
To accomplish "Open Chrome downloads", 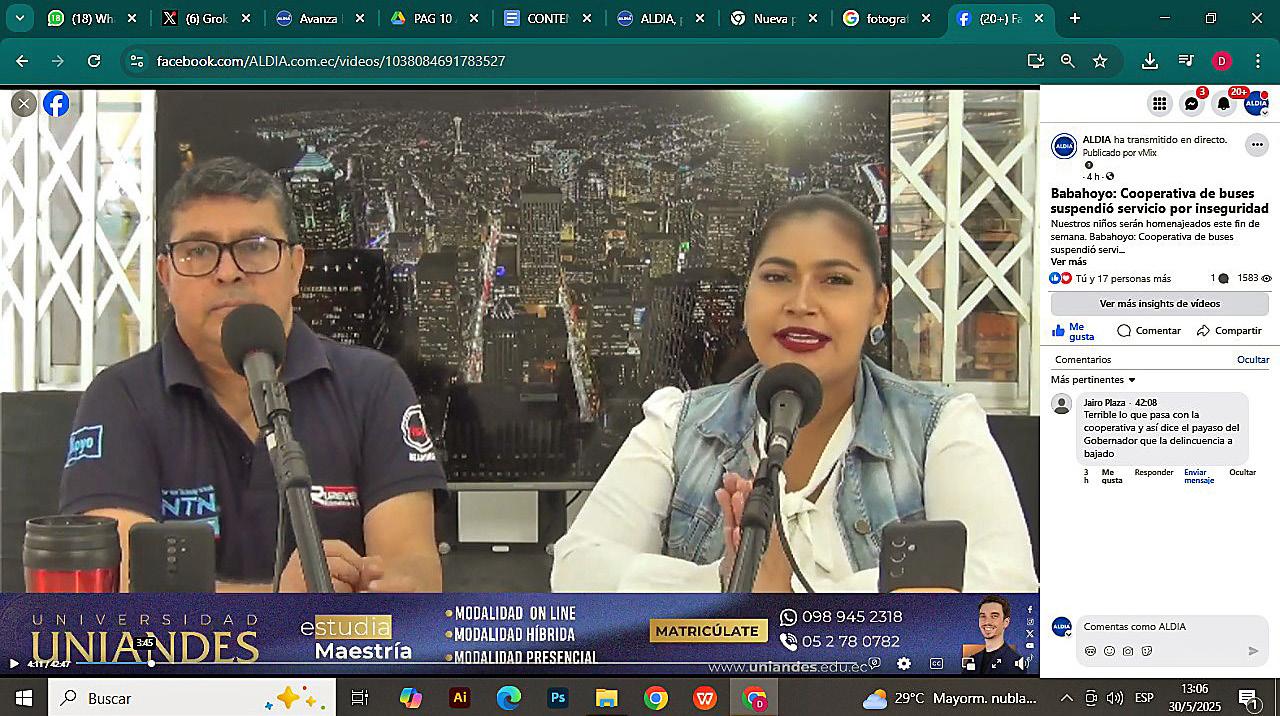I will (x=1150, y=61).
